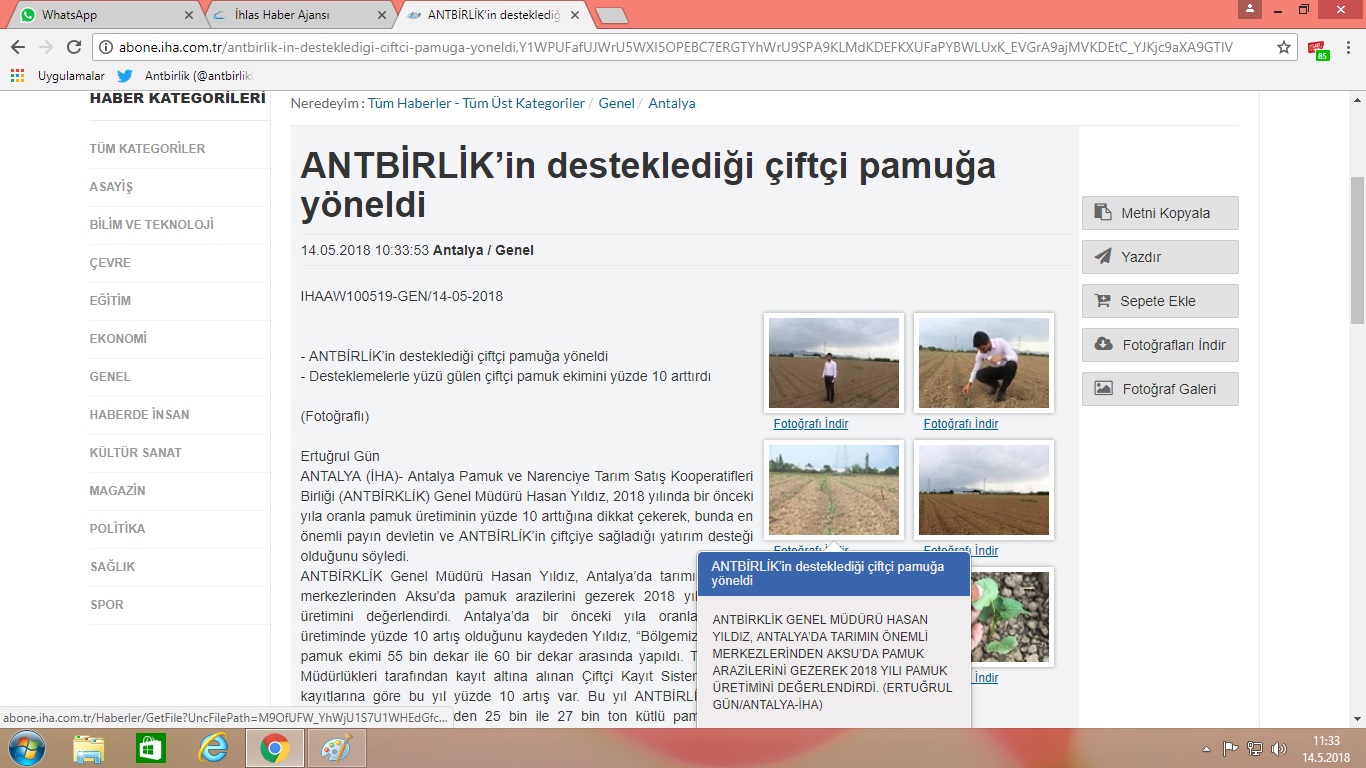Open the TÜM KATEGORİLER category
Image resolution: width=1366 pixels, height=768 pixels.
147,149
